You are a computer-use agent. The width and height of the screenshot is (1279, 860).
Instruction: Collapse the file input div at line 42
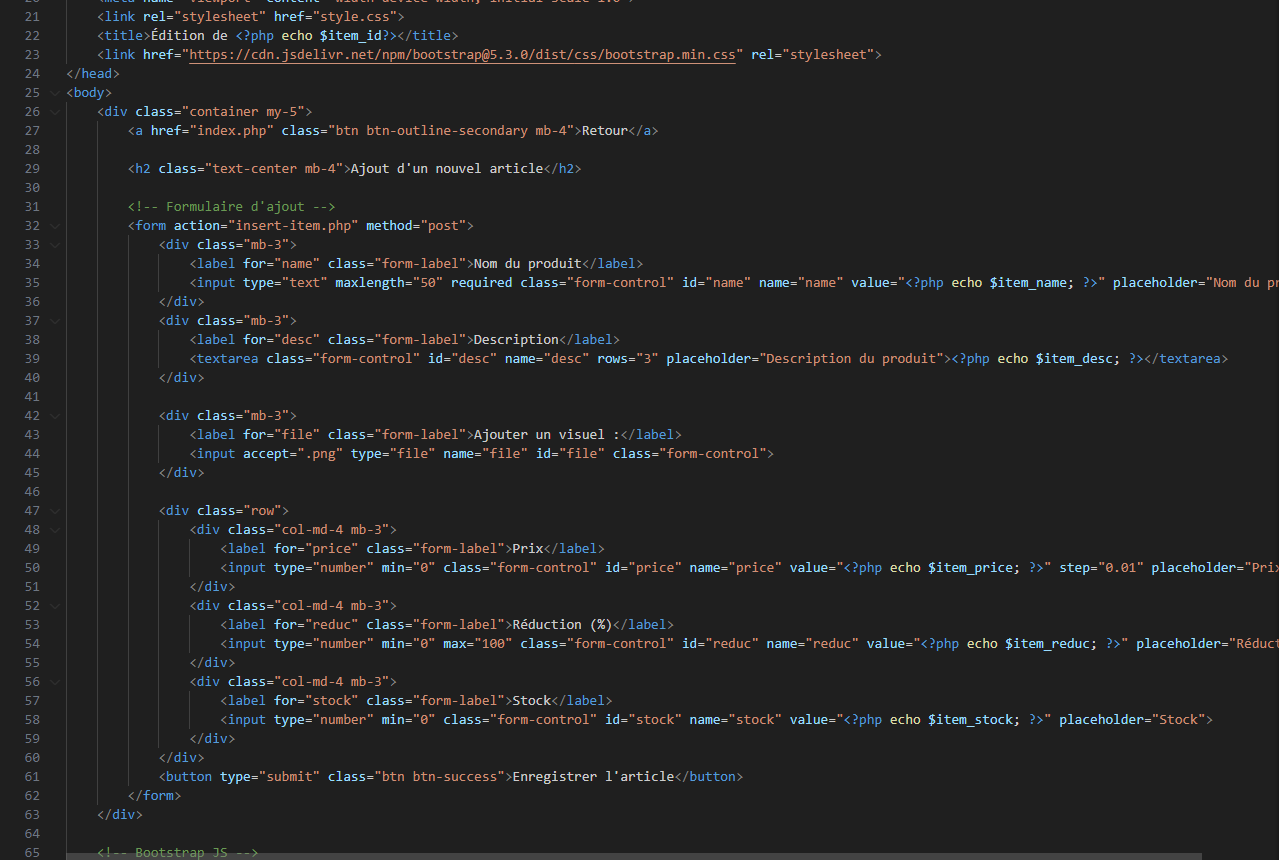click(55, 416)
